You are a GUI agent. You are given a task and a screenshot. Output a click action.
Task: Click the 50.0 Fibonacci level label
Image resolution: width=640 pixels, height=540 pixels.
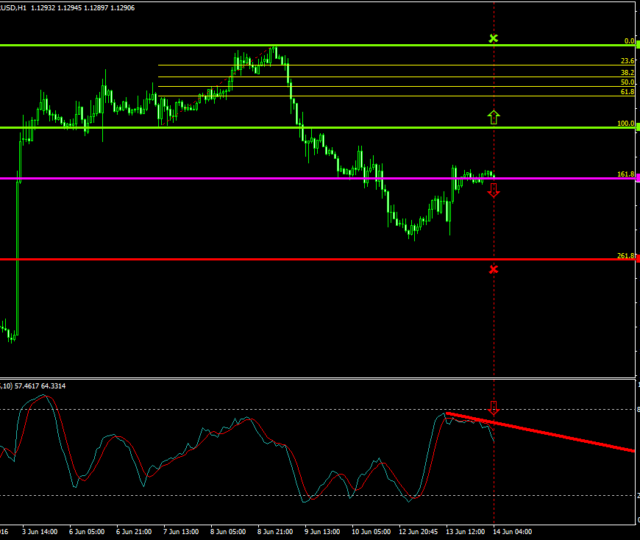click(x=627, y=82)
